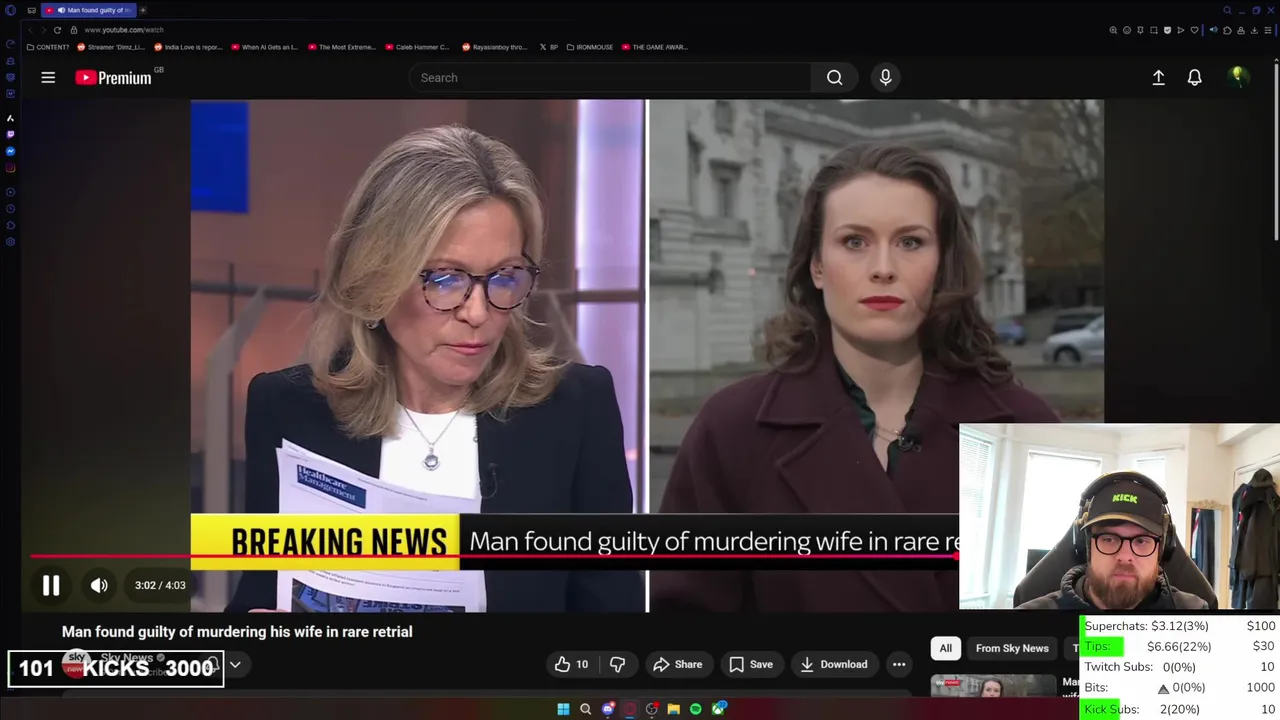The width and height of the screenshot is (1280, 720).
Task: Open the browser profile account icon
Action: point(1241,30)
